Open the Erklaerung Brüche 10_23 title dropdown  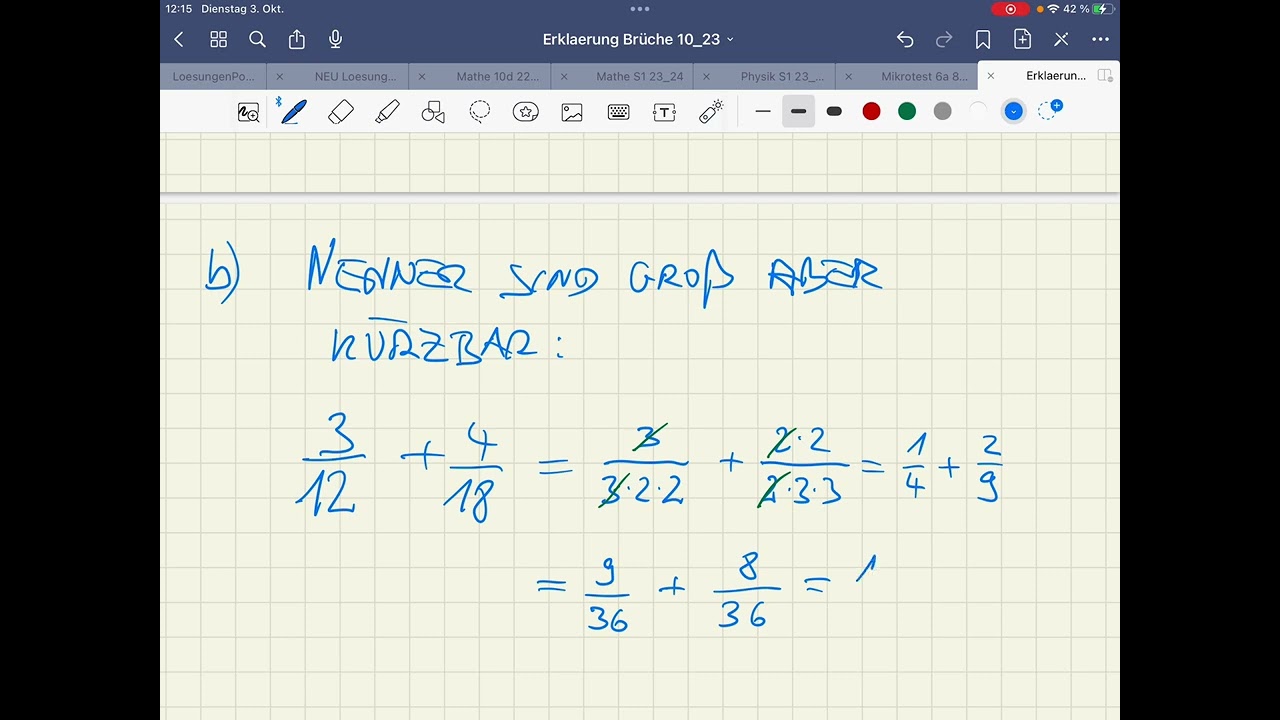pyautogui.click(x=638, y=39)
